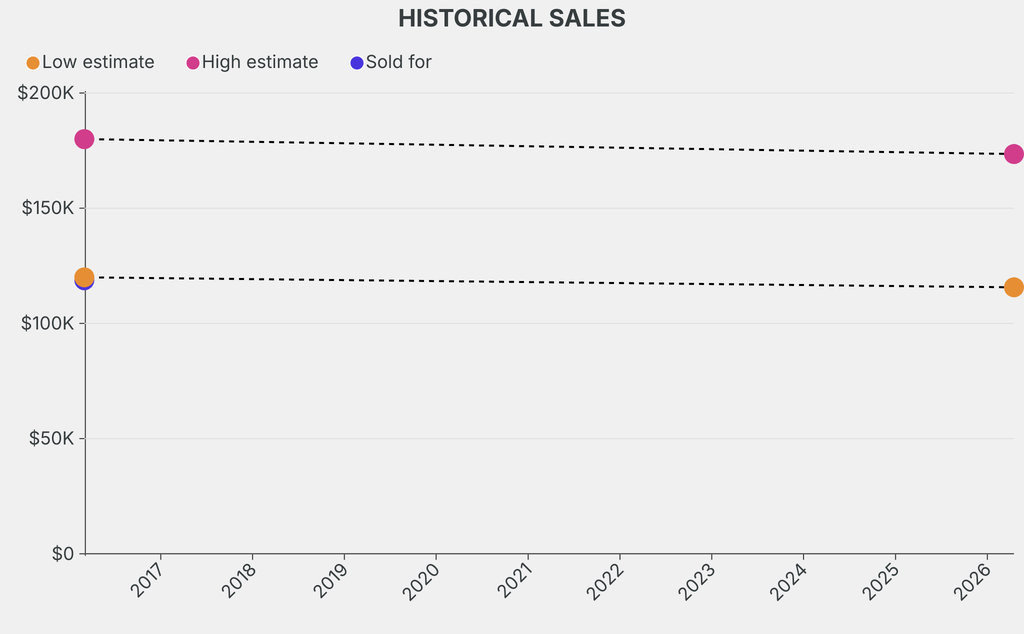Click the $100K y-axis label
Viewport: 1024px width, 634px height.
[46, 323]
